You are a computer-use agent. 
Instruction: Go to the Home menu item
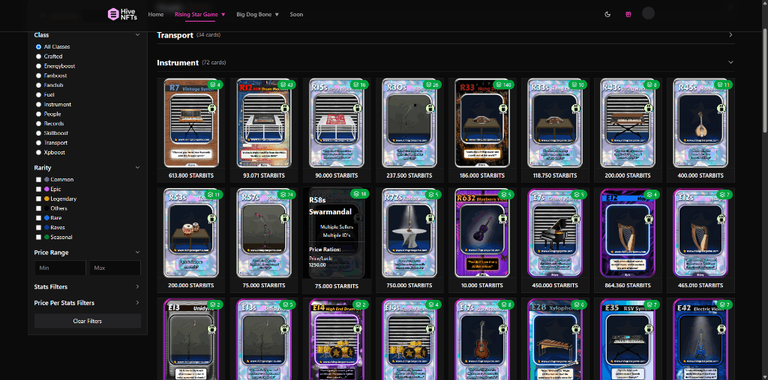pyautogui.click(x=156, y=14)
